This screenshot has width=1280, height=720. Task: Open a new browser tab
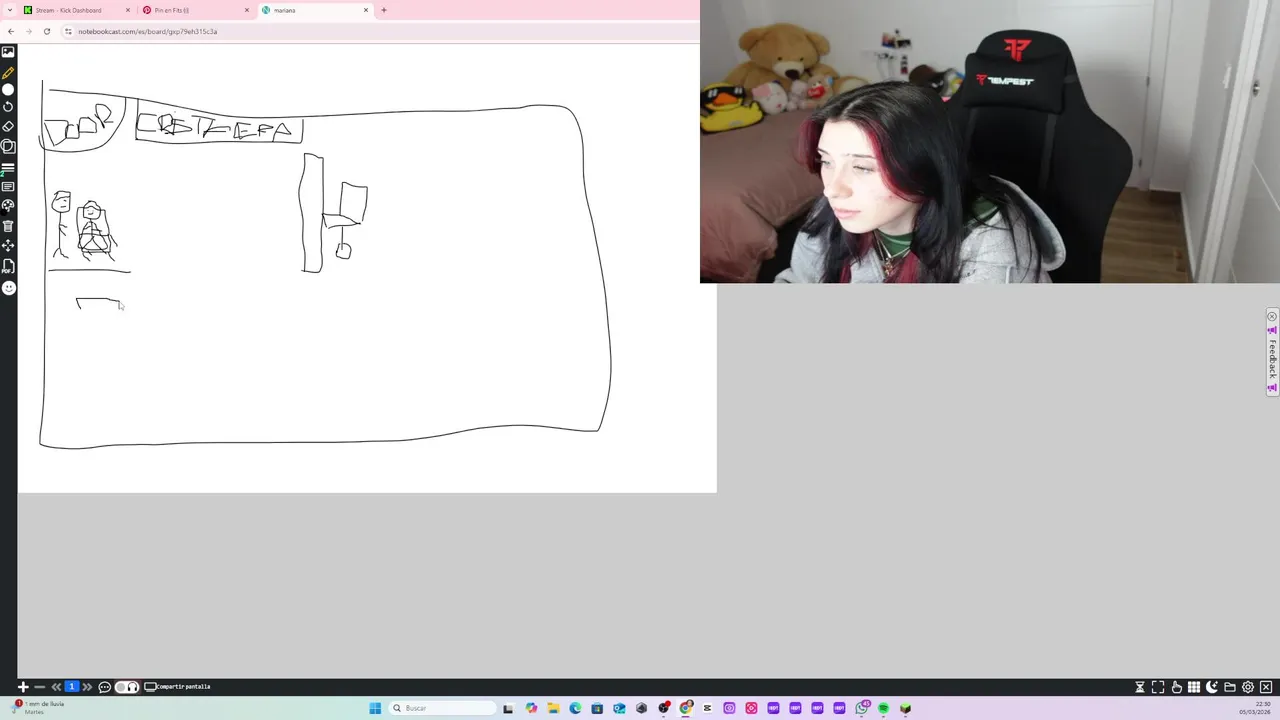[384, 10]
